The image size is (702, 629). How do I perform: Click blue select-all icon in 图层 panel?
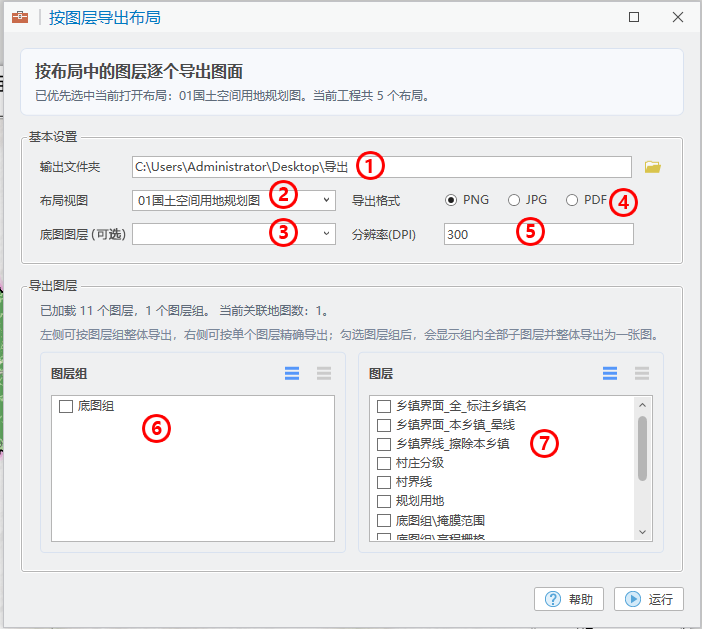pyautogui.click(x=610, y=373)
